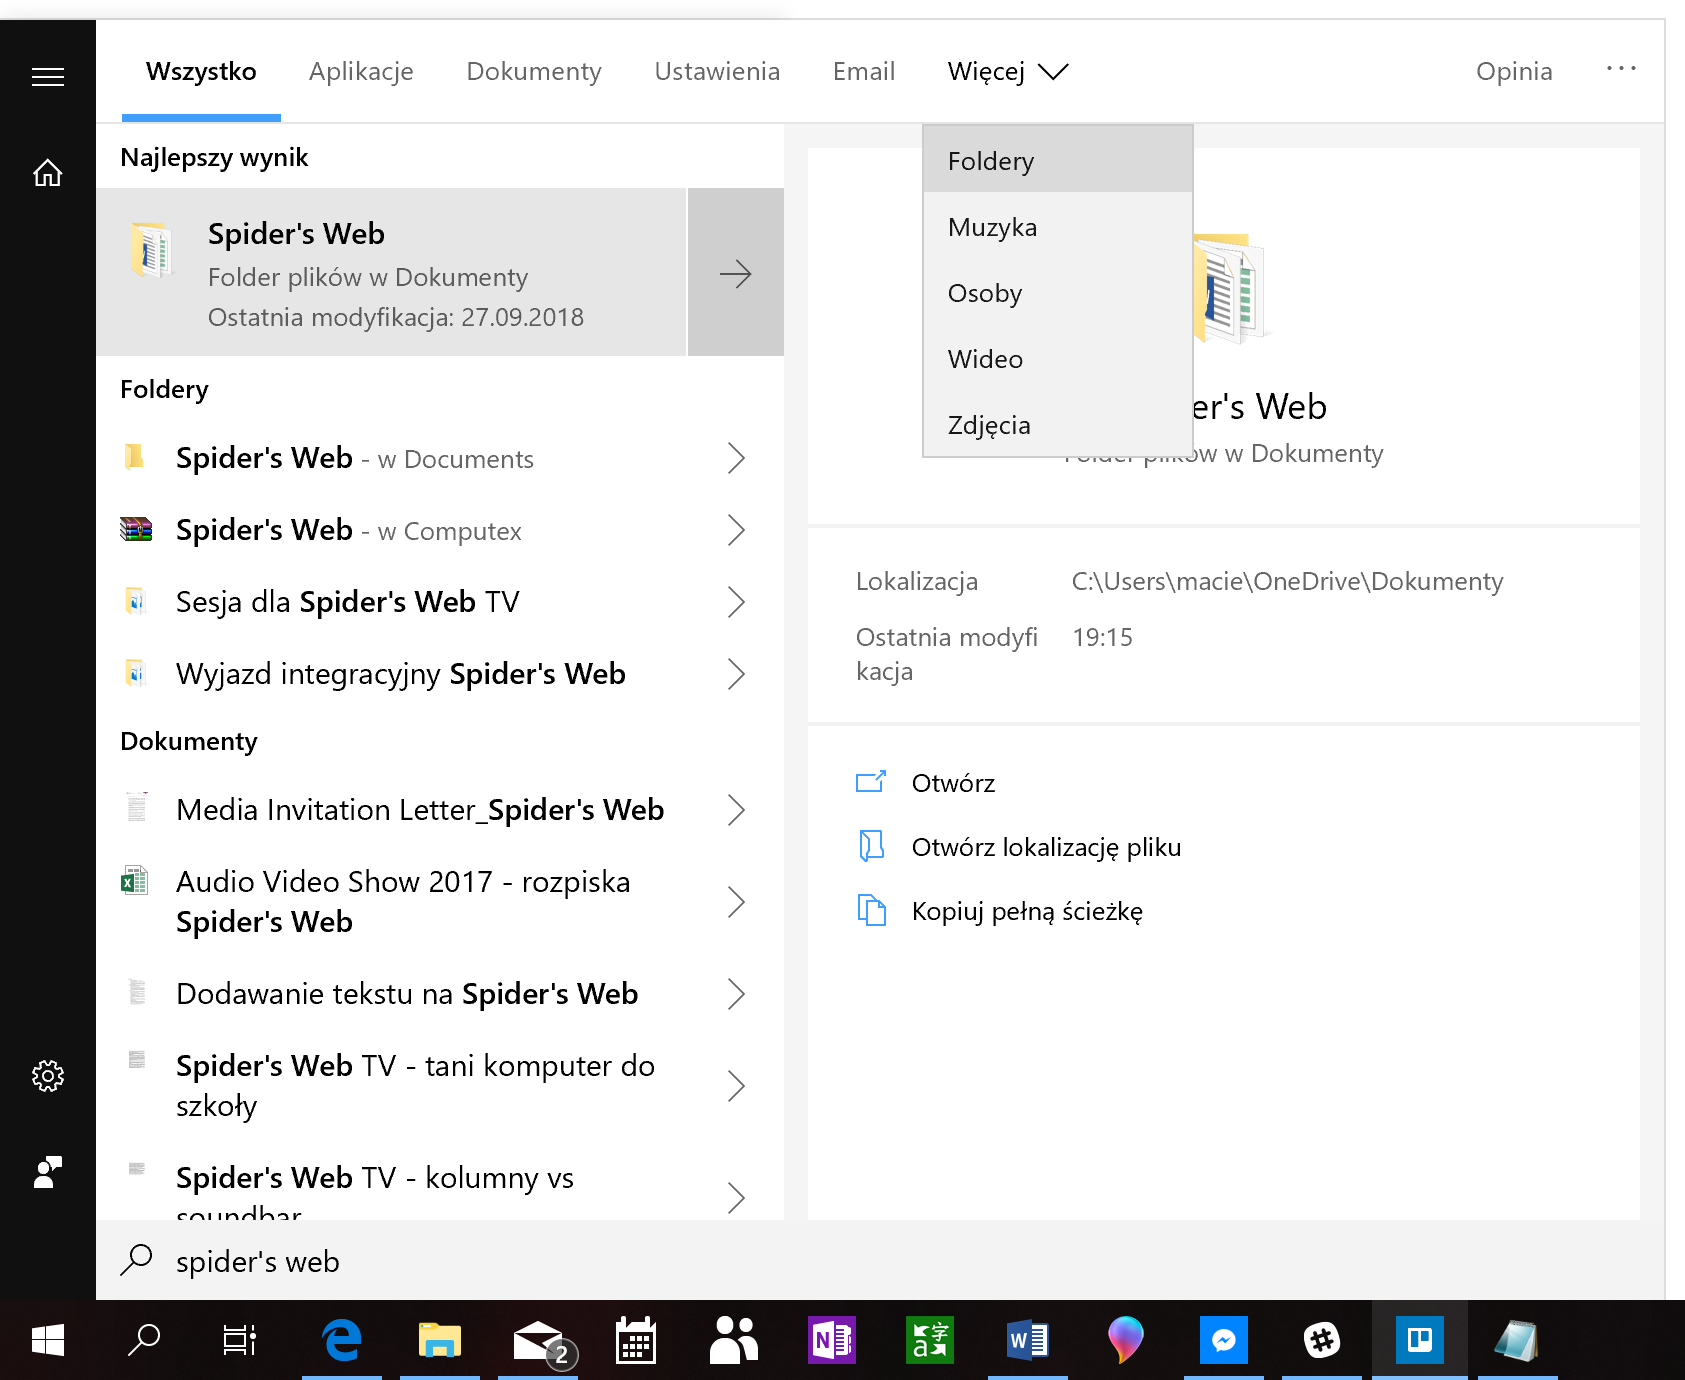
Task: Expand the best result arrow for Spider's Web
Action: click(736, 272)
